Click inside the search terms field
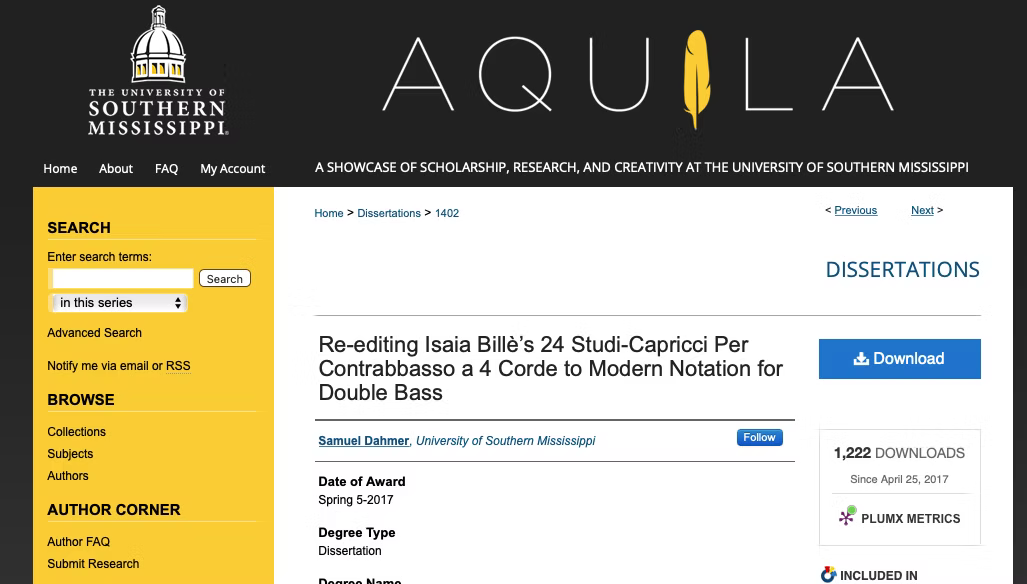Screen dimensions: 1027x584 pos(122,279)
